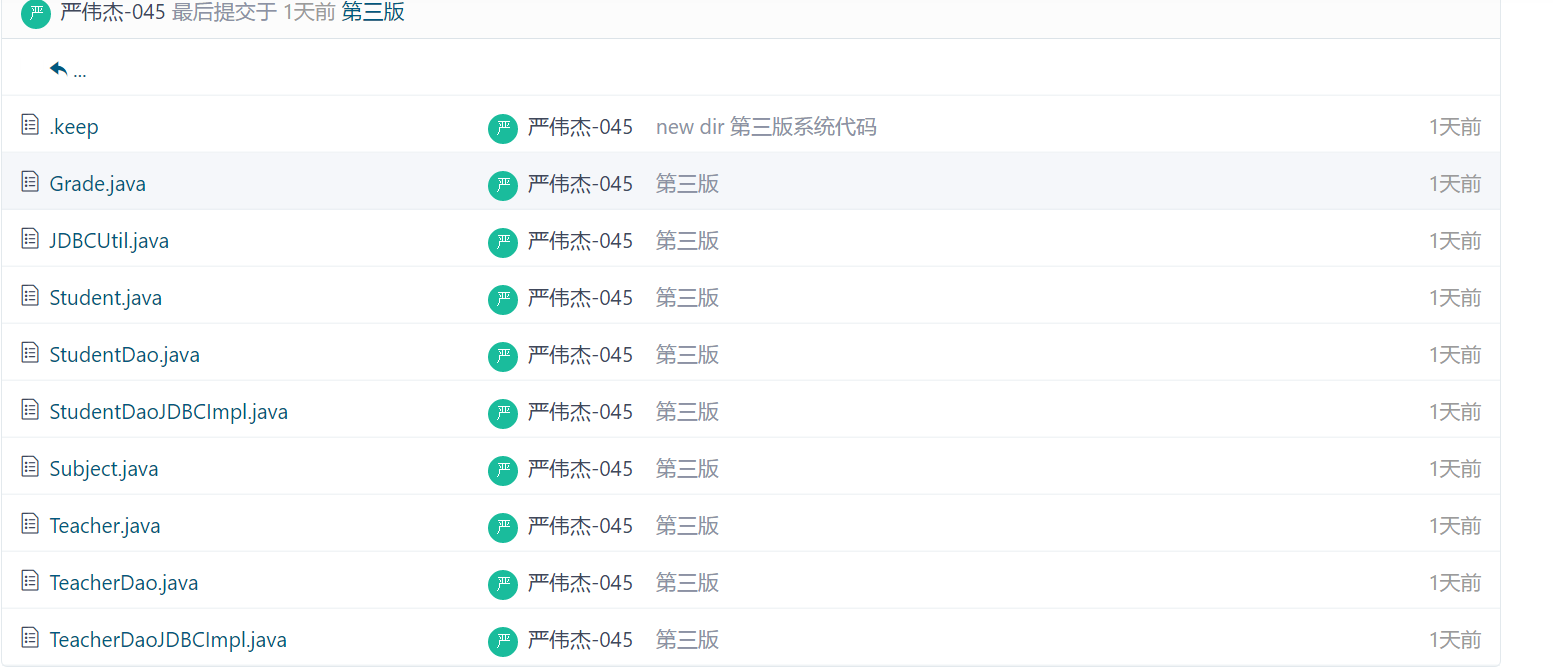Click the 第三版 commit message for Teacher.java
The height and width of the screenshot is (667, 1553).
pos(687,526)
